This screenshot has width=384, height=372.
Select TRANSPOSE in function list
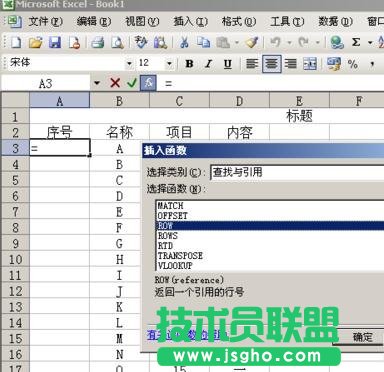(270, 256)
